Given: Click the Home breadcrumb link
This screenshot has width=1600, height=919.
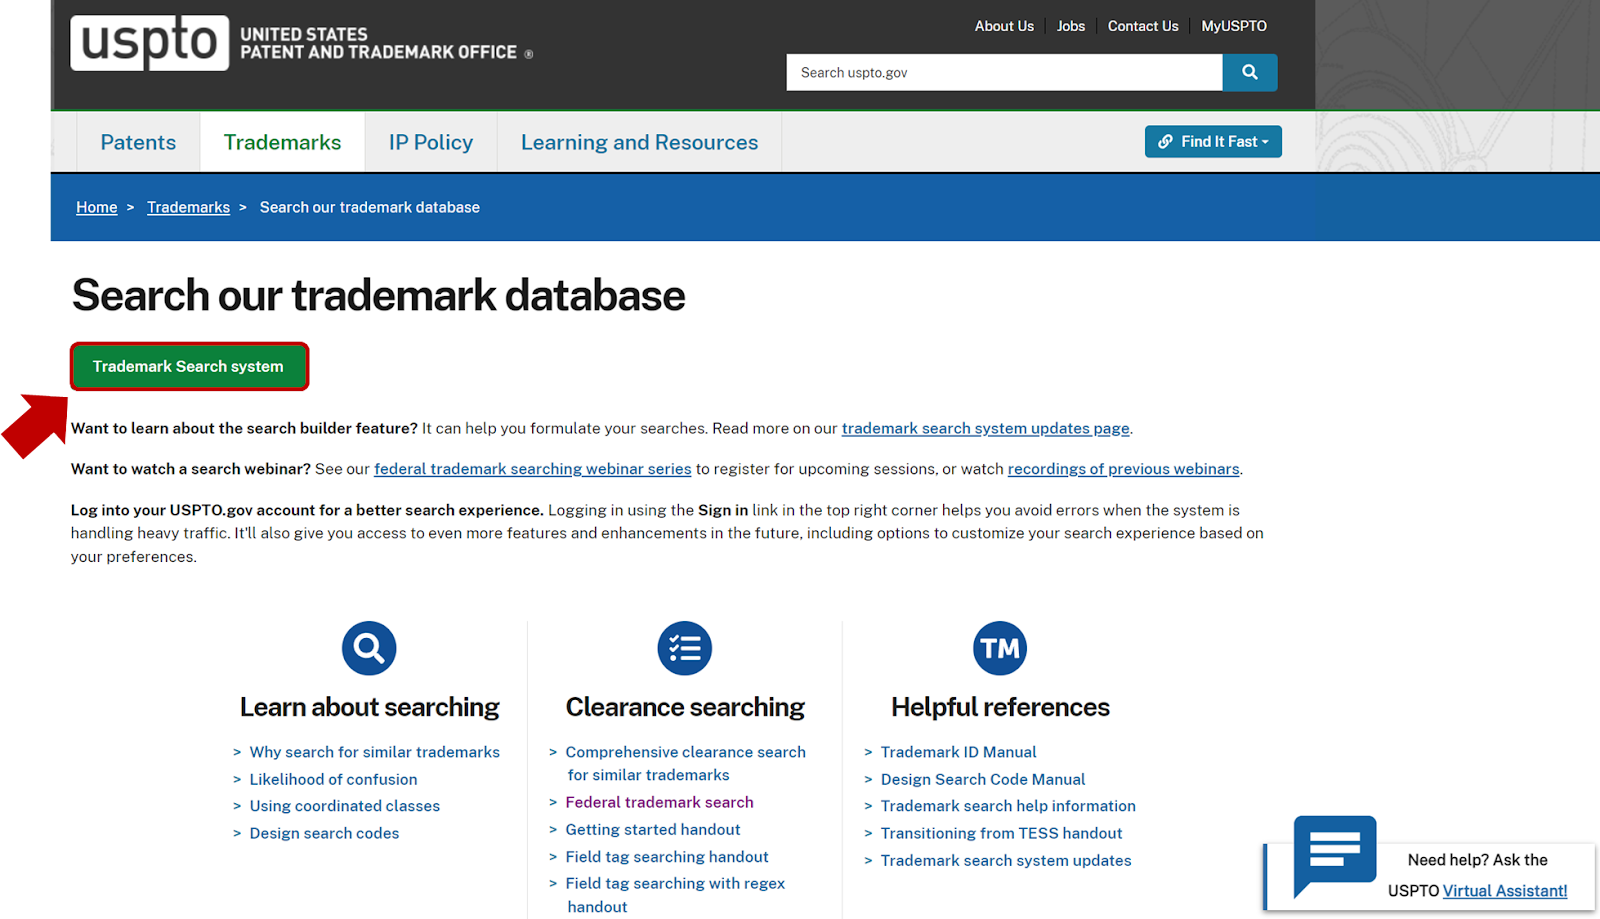Looking at the screenshot, I should pos(97,207).
